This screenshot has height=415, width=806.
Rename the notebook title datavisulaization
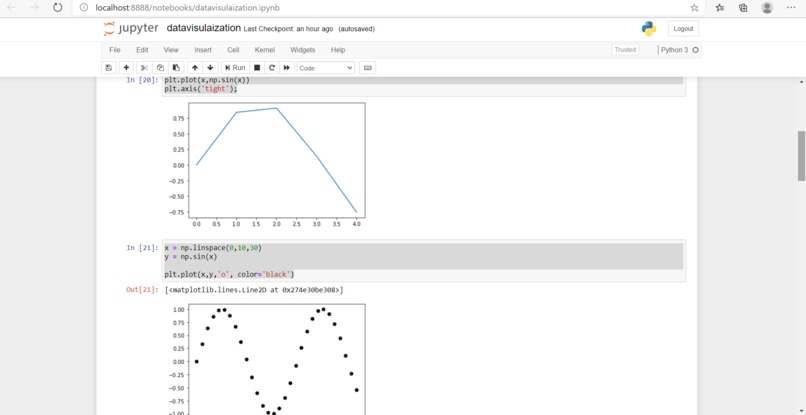pyautogui.click(x=204, y=28)
